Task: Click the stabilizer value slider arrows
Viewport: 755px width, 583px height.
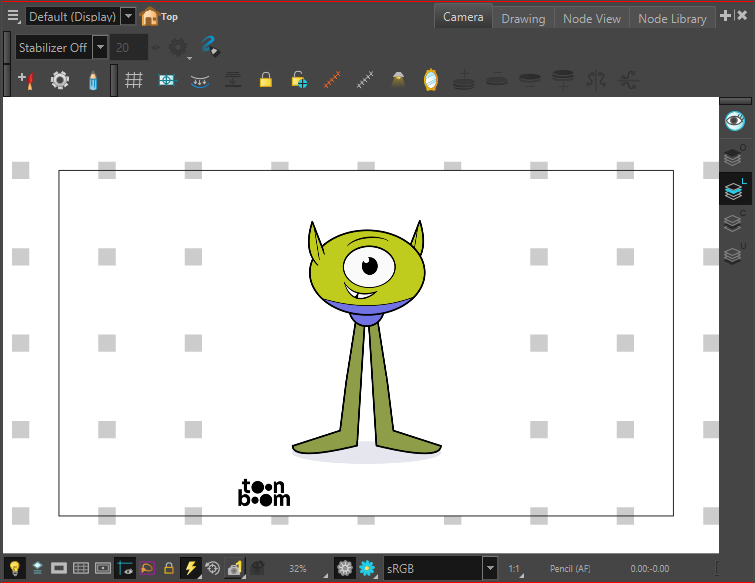Action: pos(155,48)
